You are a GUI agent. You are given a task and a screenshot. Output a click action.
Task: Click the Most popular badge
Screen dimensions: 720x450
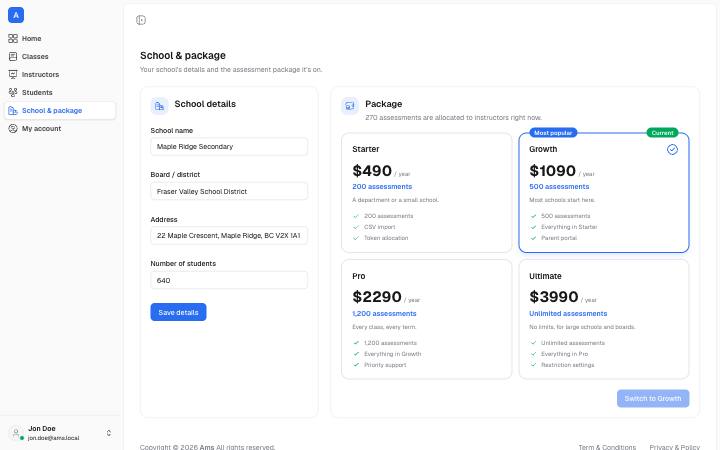(553, 133)
